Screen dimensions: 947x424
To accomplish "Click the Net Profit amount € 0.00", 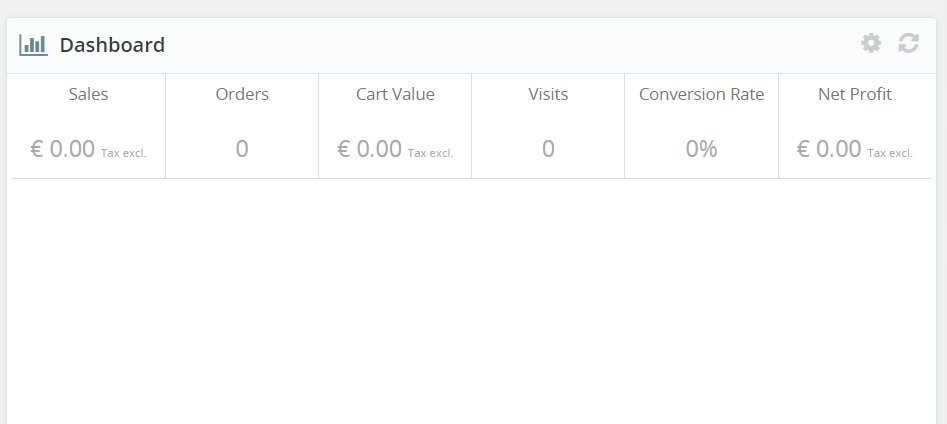I will click(x=828, y=149).
